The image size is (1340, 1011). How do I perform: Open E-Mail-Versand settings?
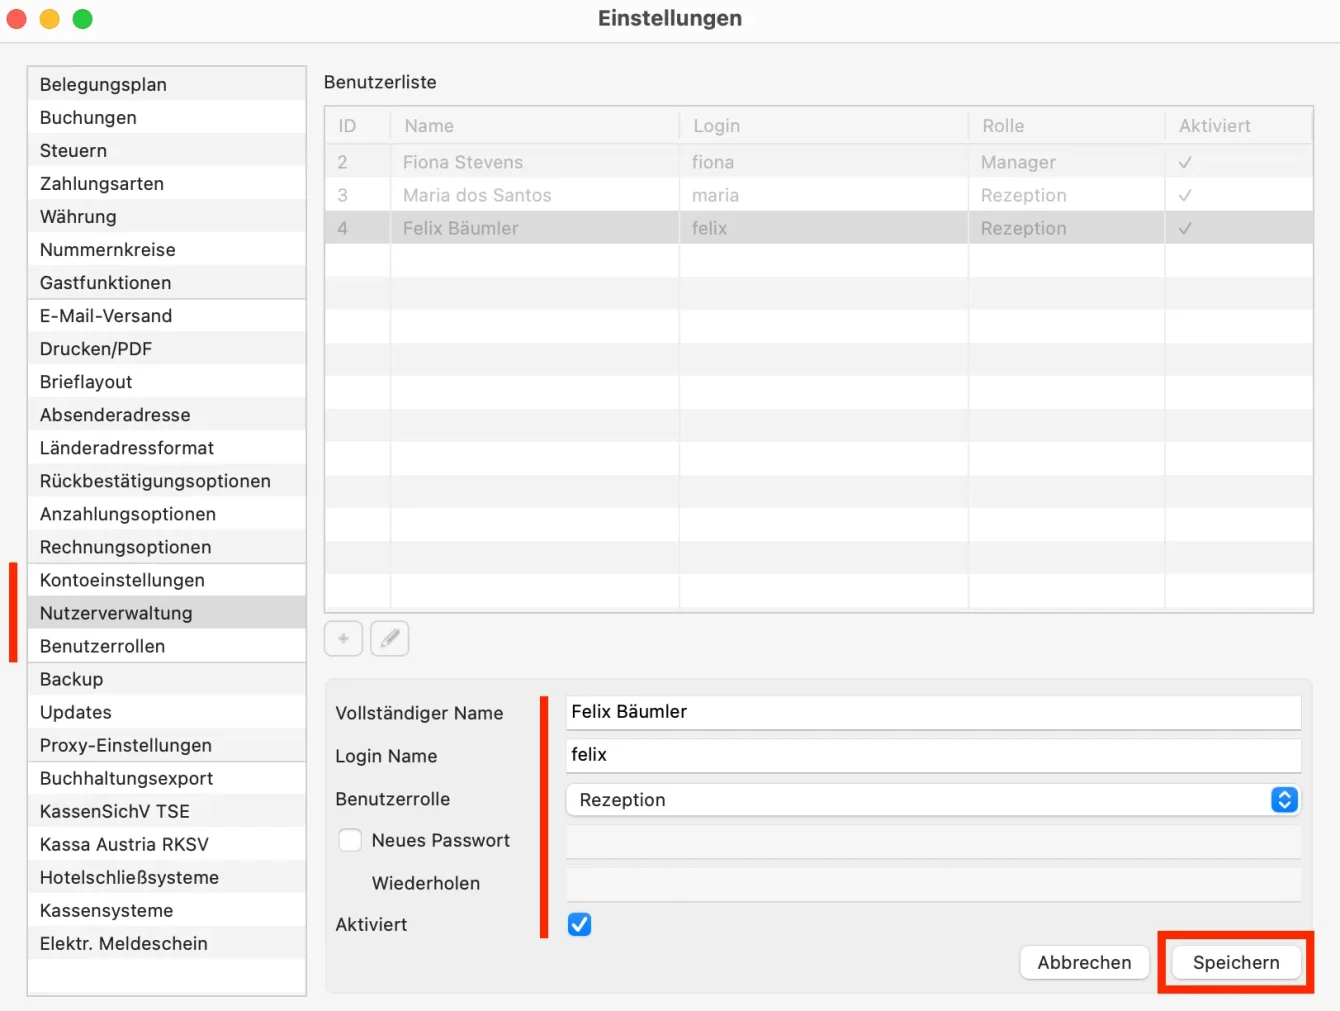[167, 315]
